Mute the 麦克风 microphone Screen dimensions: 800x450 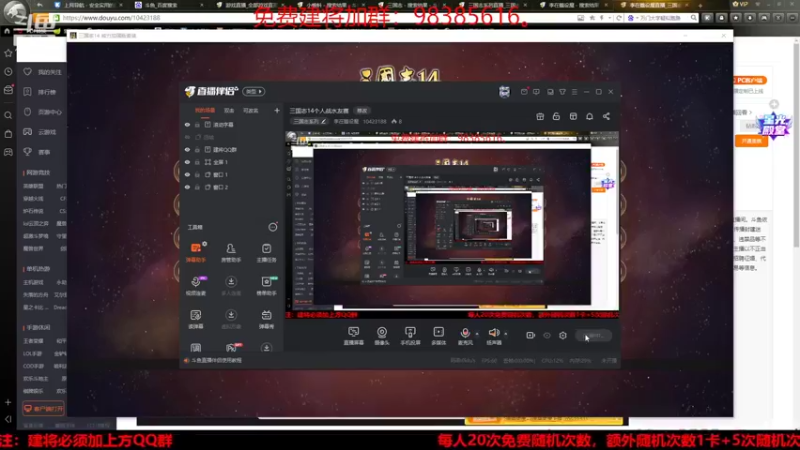pyautogui.click(x=465, y=336)
